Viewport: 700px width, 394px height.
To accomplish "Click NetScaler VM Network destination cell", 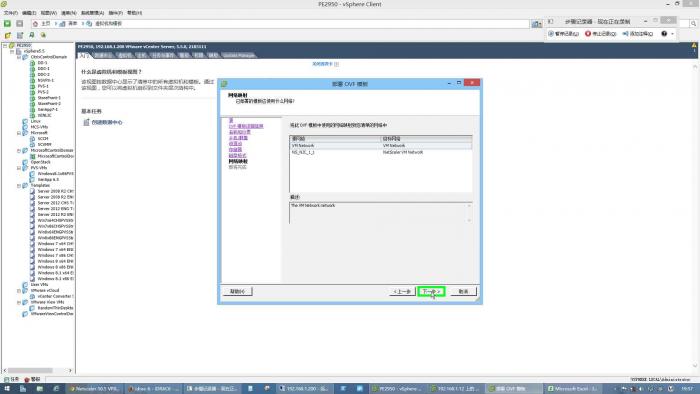I will [403, 152].
